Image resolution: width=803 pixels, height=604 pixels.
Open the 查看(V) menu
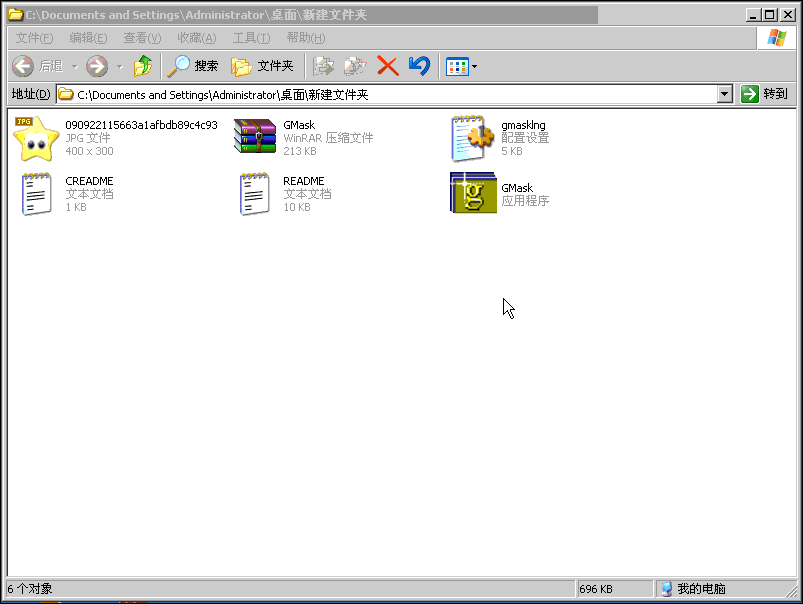142,38
